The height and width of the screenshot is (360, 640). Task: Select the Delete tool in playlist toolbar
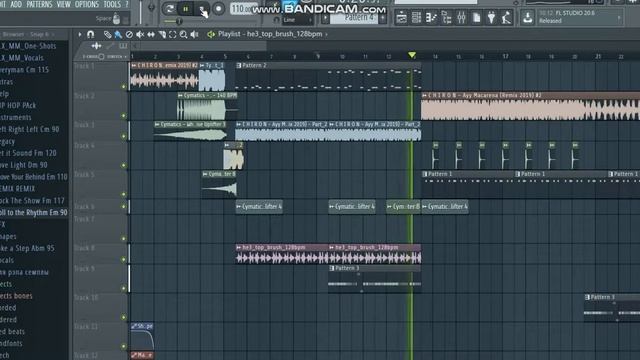[129, 35]
